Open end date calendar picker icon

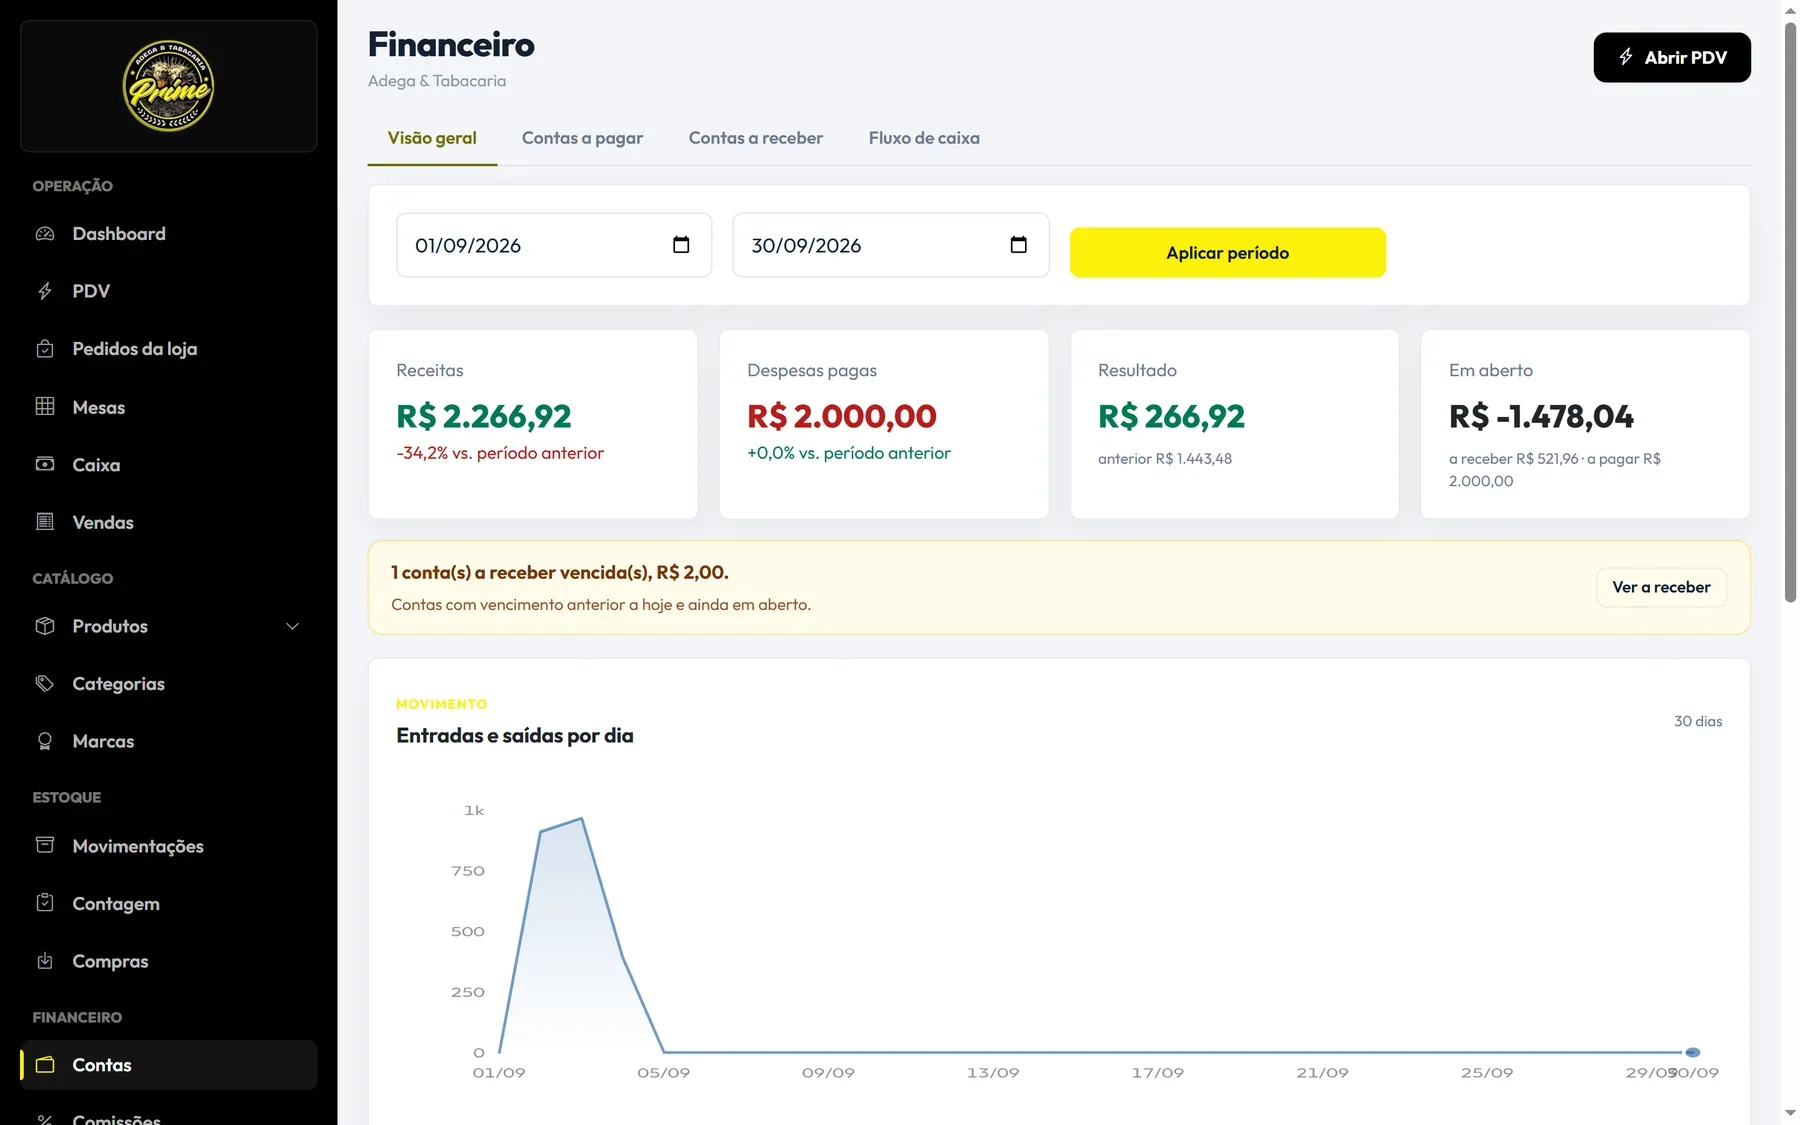pyautogui.click(x=1018, y=245)
